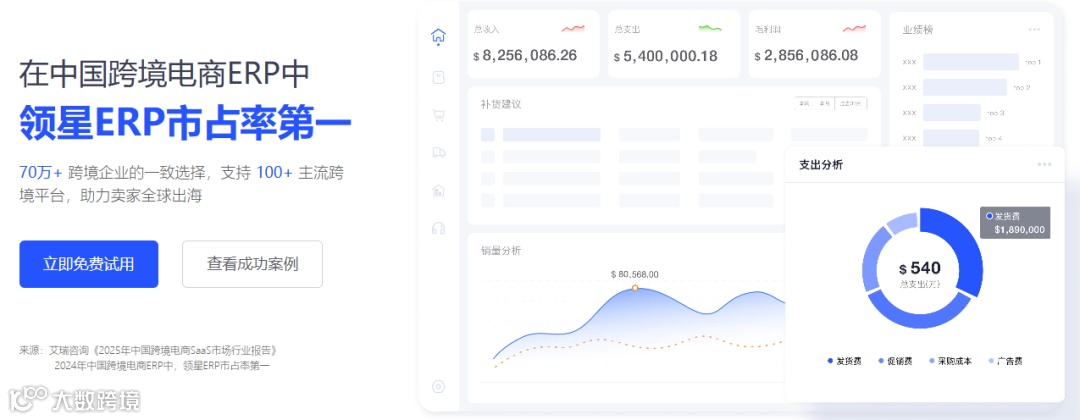Select the second period tab in 补货建议
The image size is (1080, 420).
pos(824,104)
